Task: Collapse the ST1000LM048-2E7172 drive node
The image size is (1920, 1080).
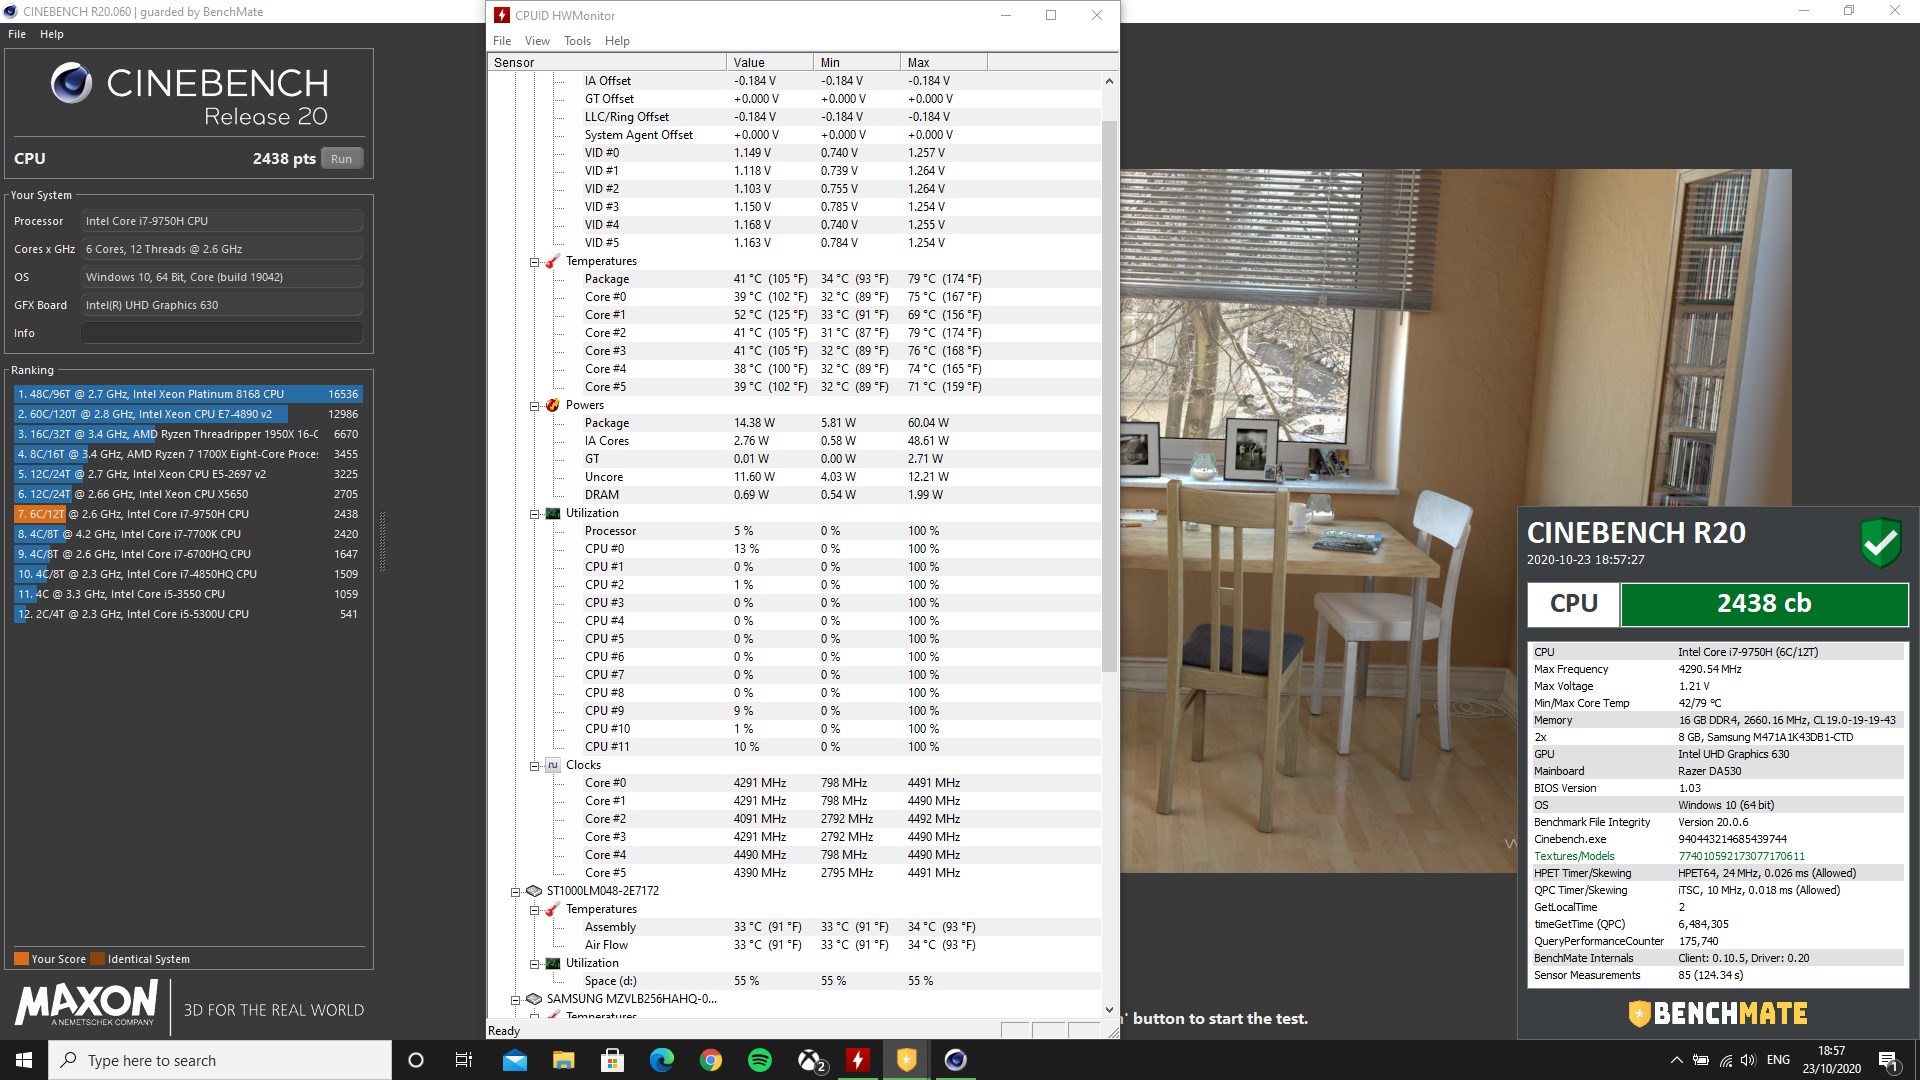Action: point(516,892)
